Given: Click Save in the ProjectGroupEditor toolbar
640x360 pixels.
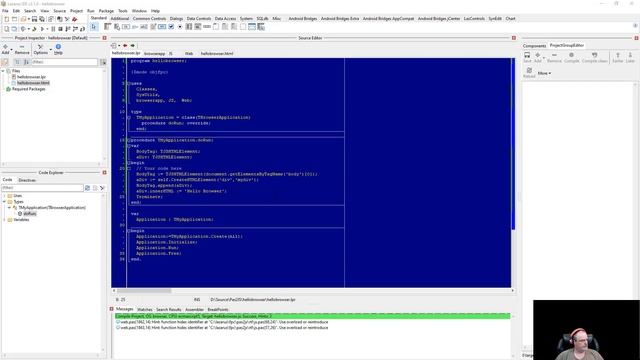Looking at the screenshot, I should click(x=527, y=57).
